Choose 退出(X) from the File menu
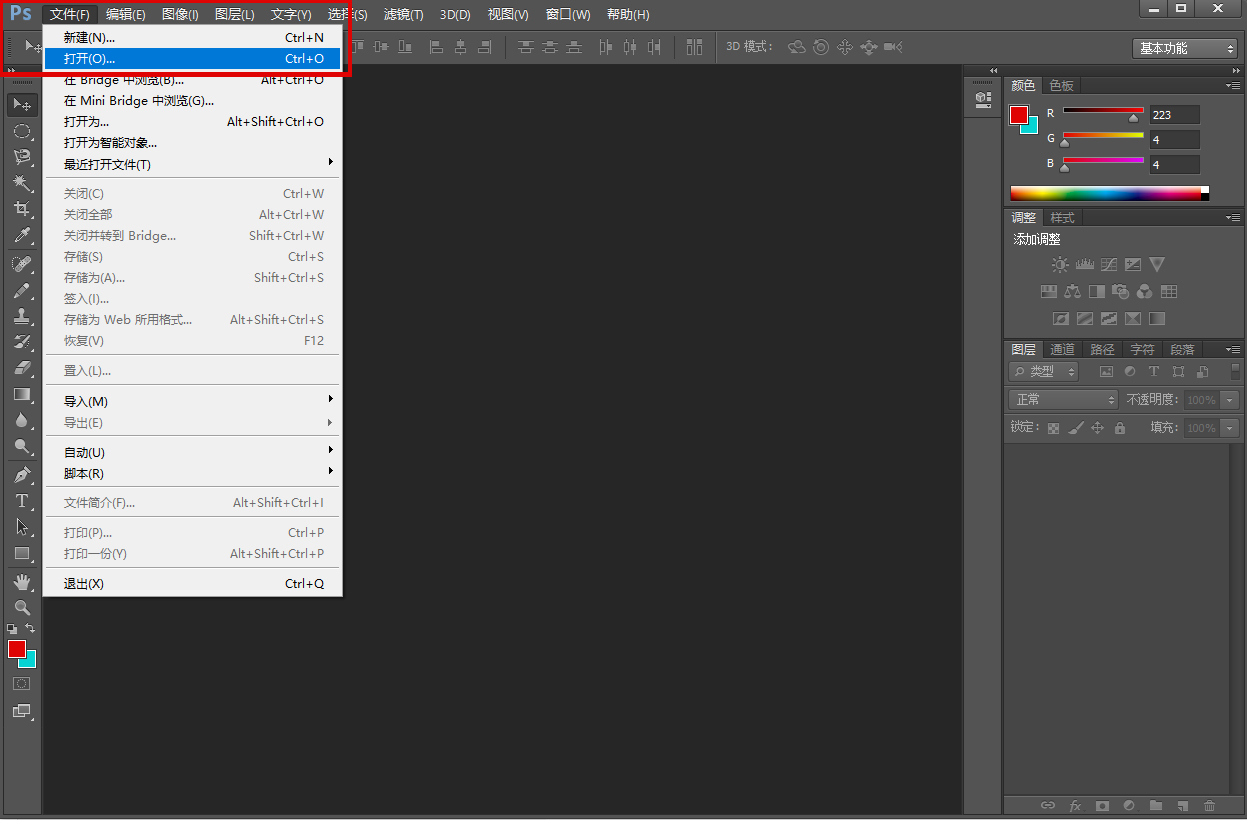1247x820 pixels. point(193,584)
